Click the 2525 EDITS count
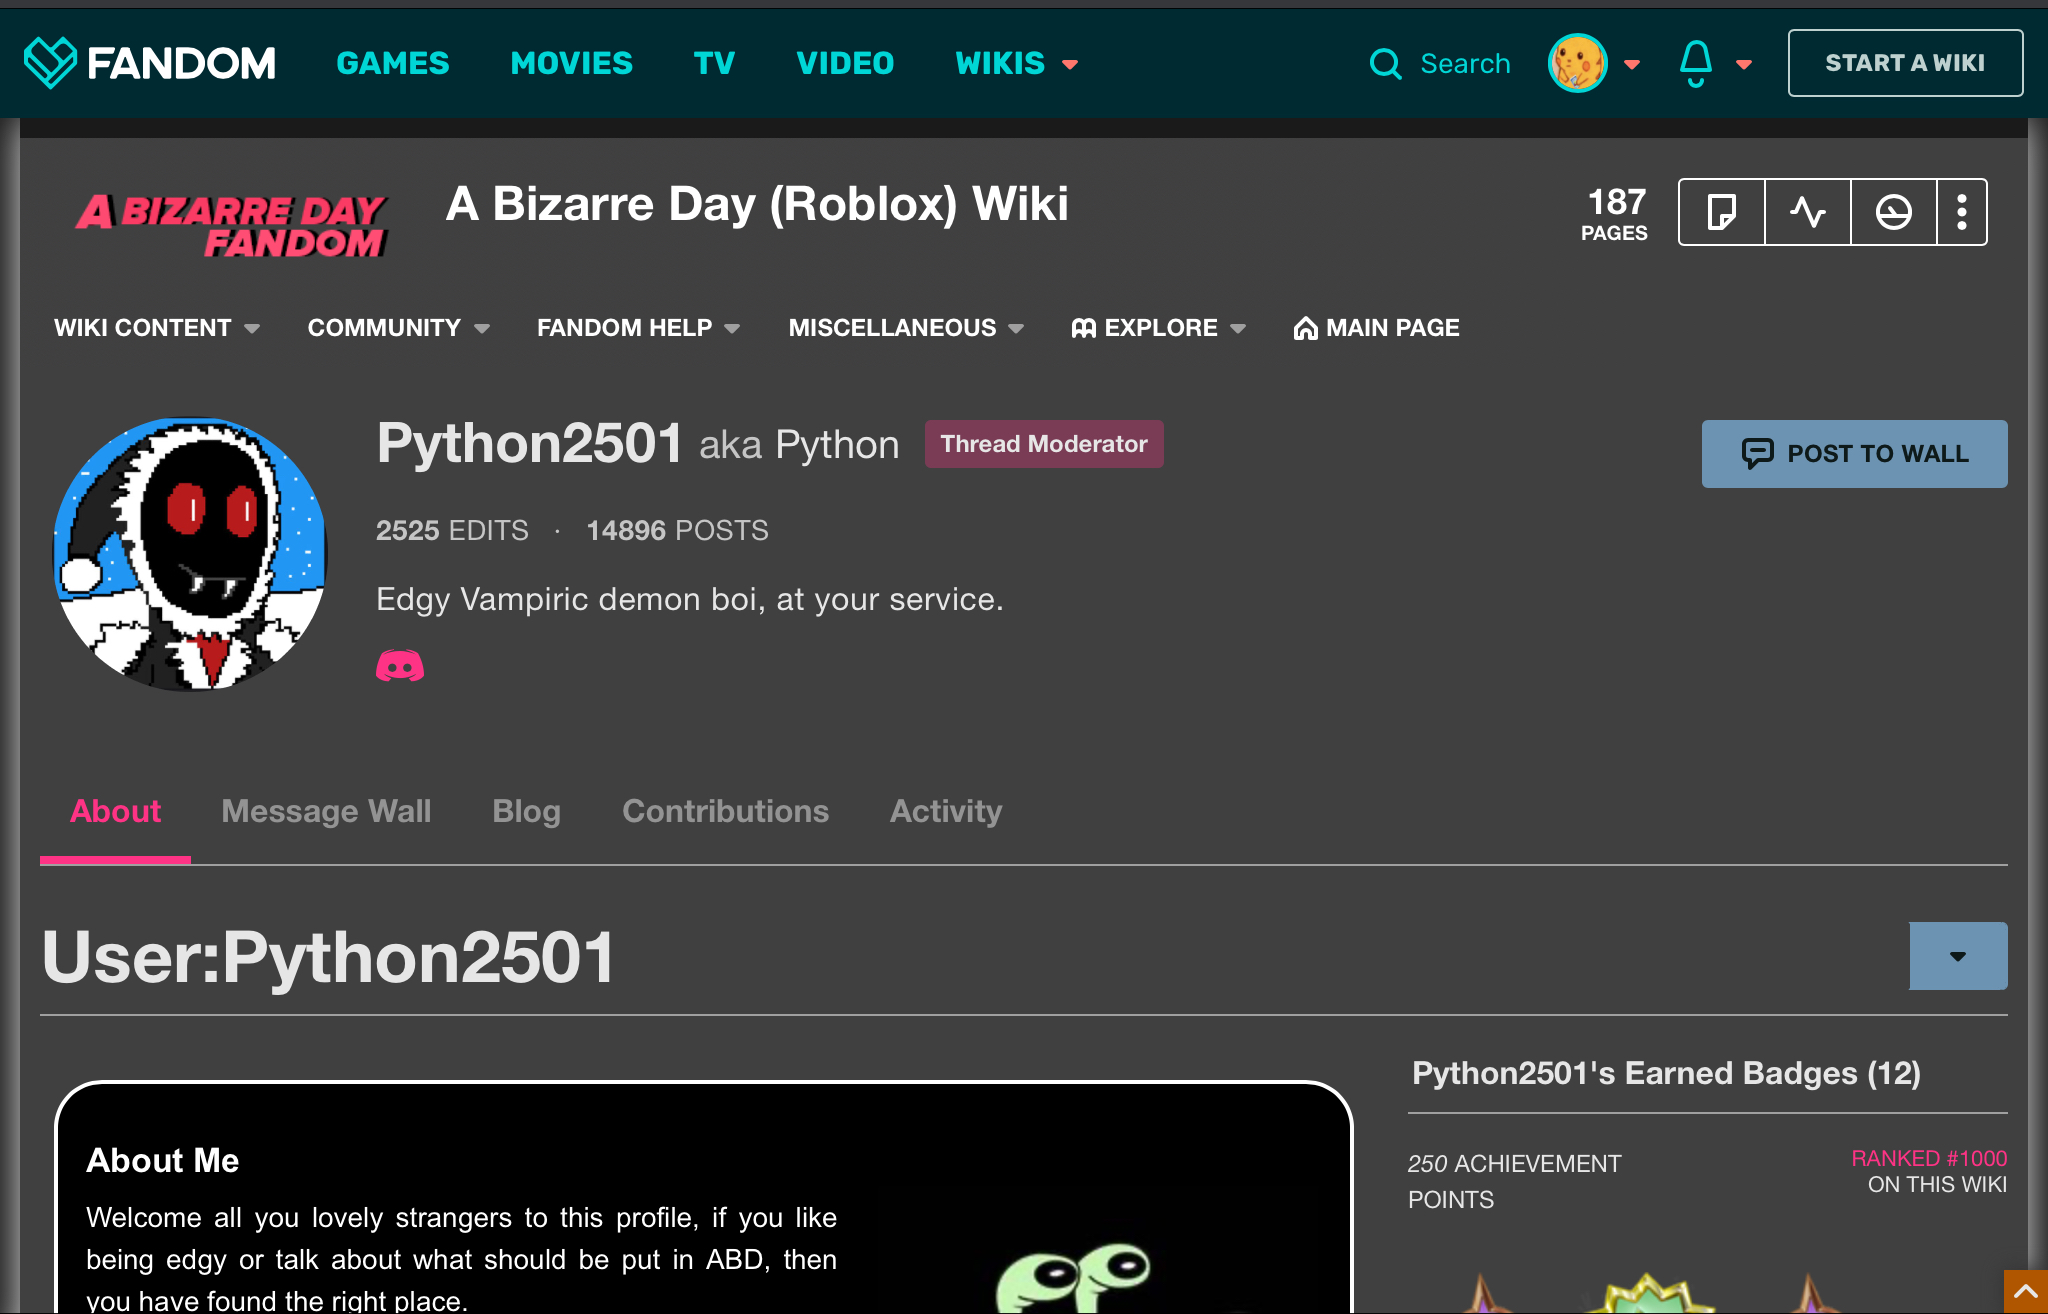 click(x=452, y=530)
